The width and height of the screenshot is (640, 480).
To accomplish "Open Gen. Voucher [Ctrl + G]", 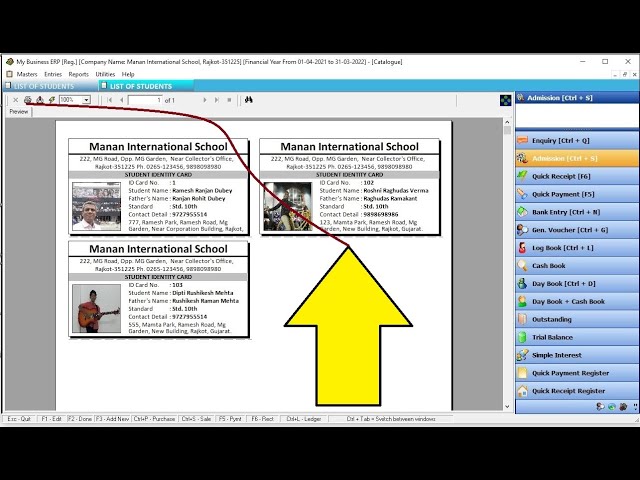I will coord(577,230).
